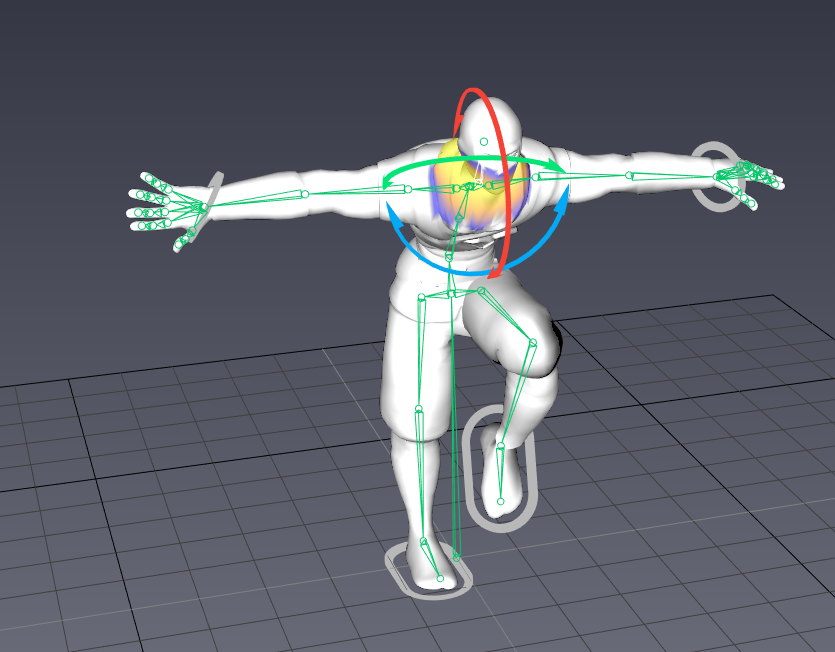Select the bent knee joint of the raised leg
The image size is (835, 652).
pyautogui.click(x=533, y=343)
